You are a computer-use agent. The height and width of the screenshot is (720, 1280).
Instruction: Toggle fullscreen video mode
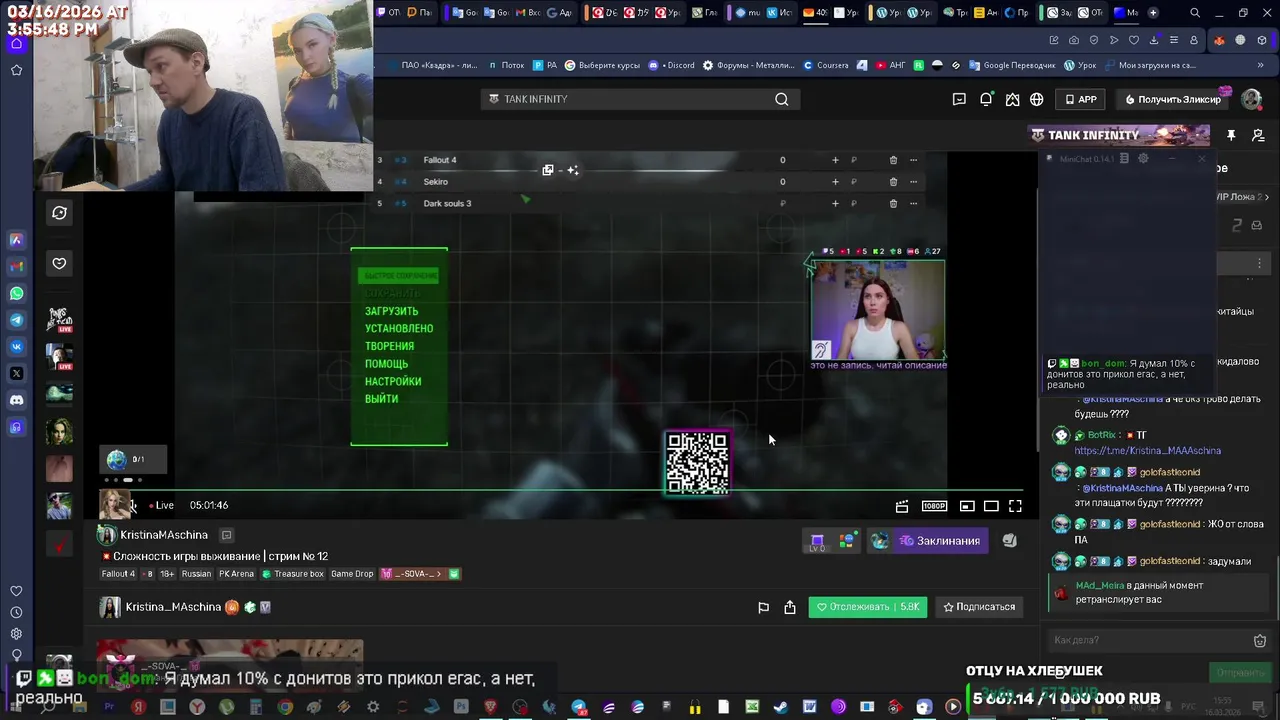(1015, 506)
